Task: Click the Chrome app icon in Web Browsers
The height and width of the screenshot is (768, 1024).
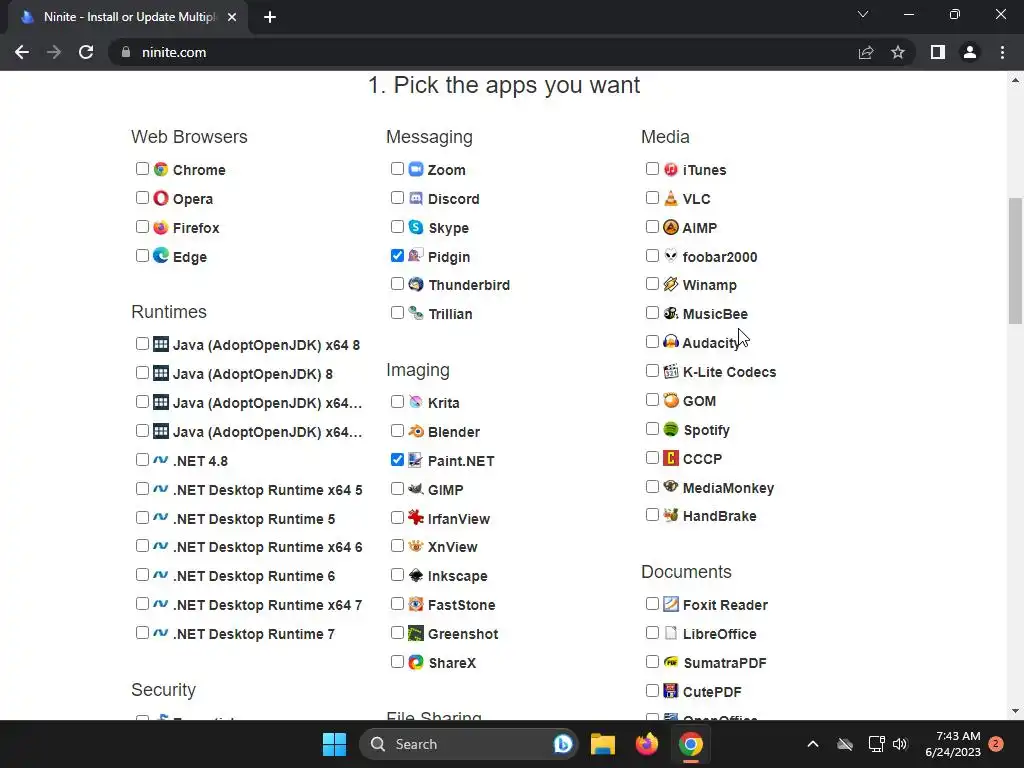Action: pos(161,169)
